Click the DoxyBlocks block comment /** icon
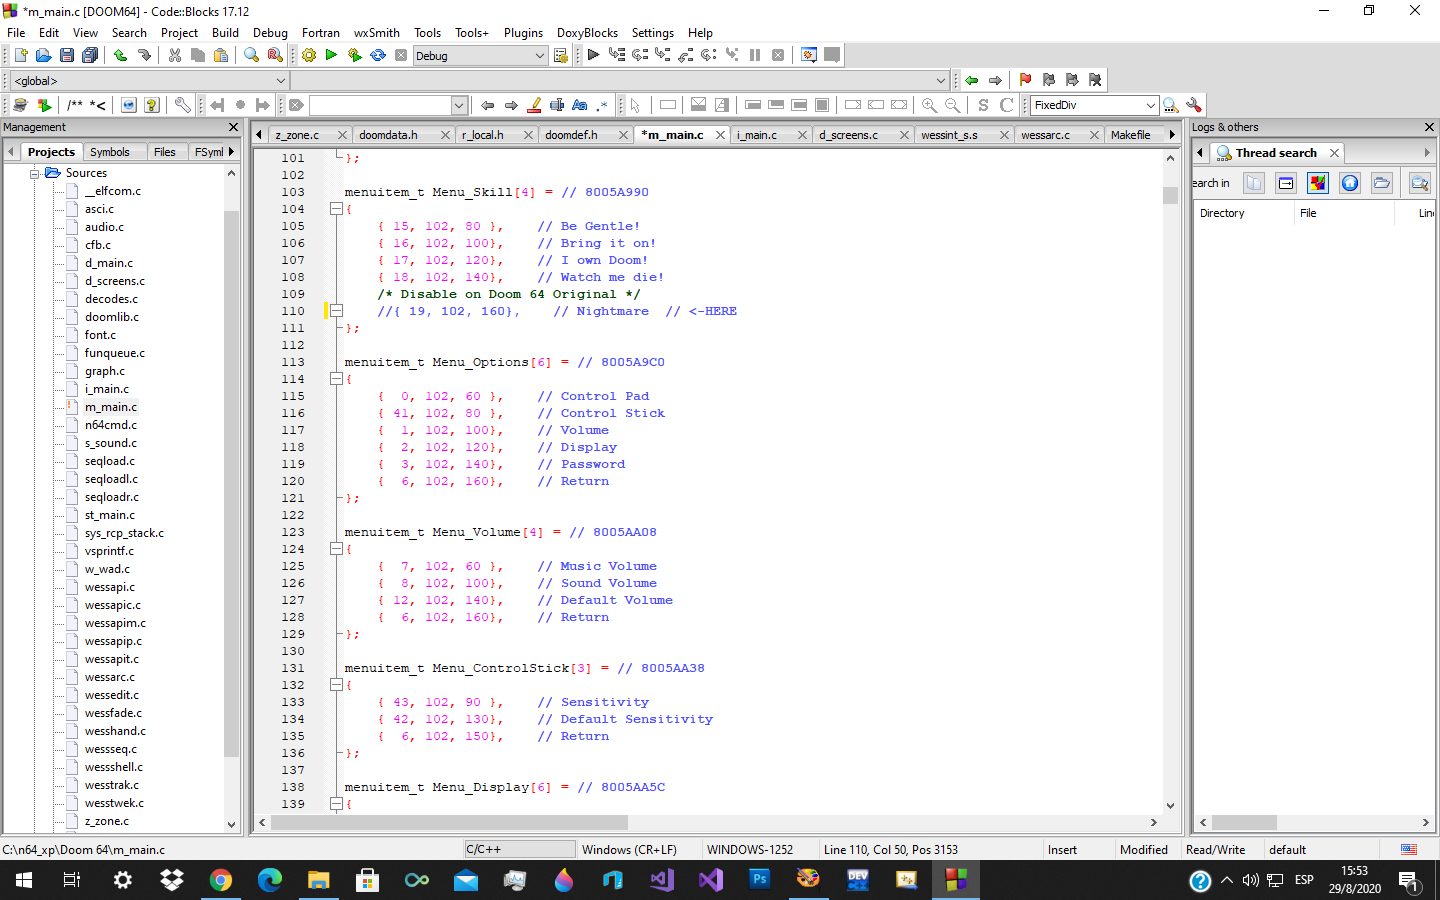This screenshot has width=1440, height=900. [x=75, y=105]
